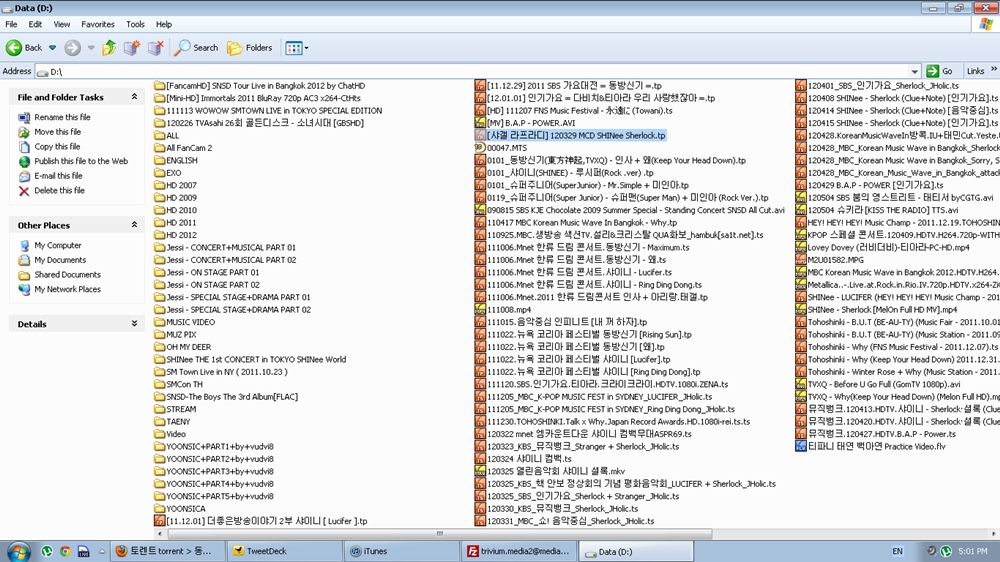Go up one folder level icon

click(109, 47)
